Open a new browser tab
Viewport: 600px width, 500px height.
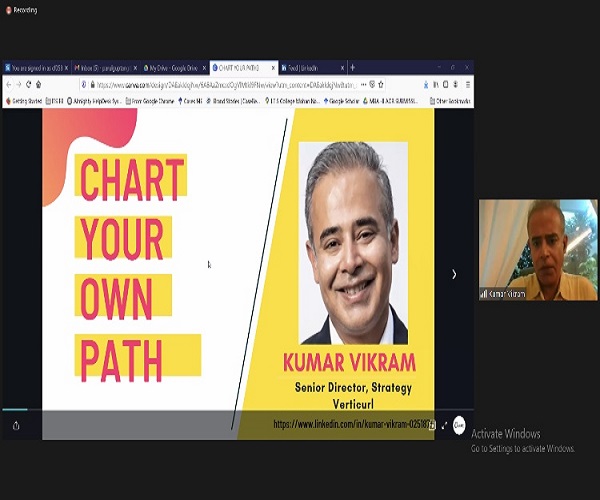click(353, 68)
